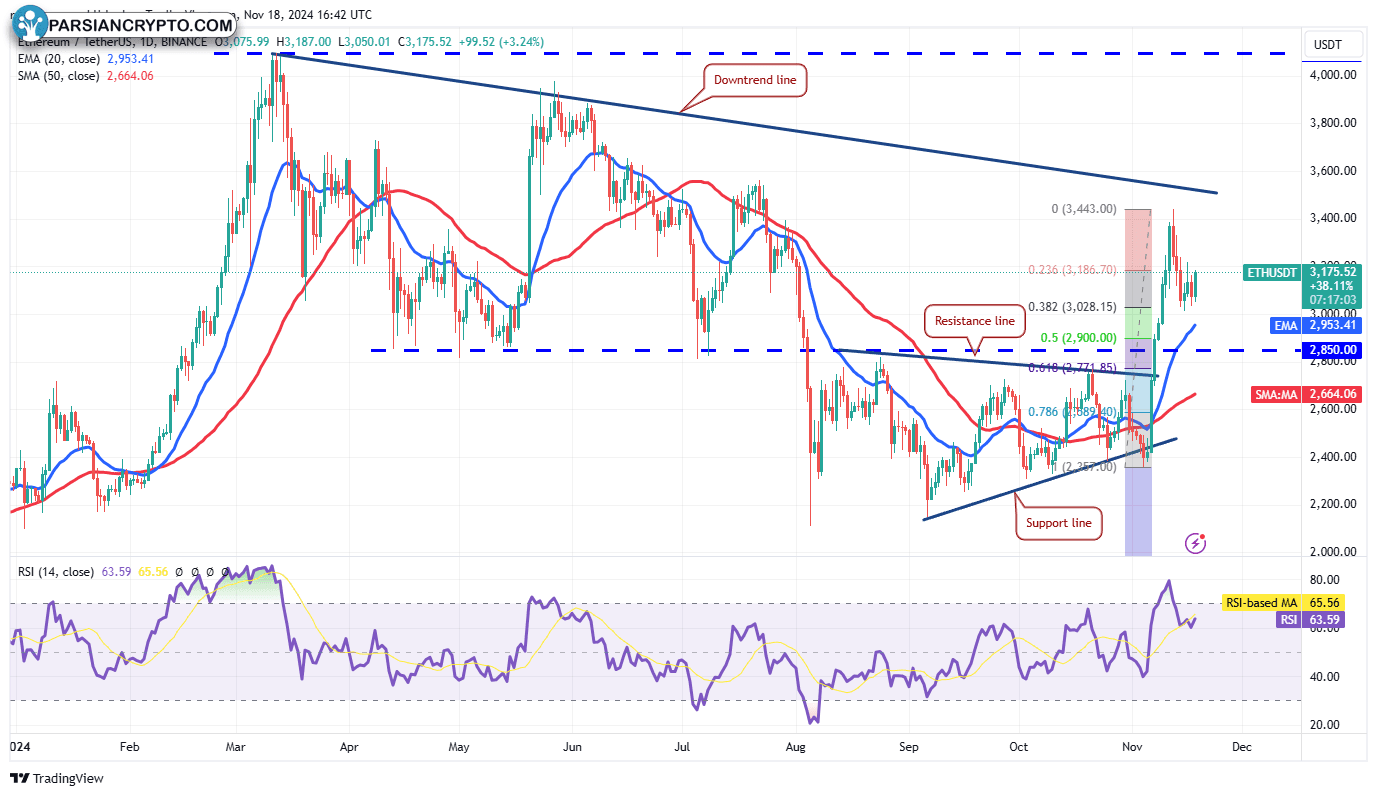Select the 2,850.00 horizontal line price label
Viewport: 1377px width, 796px height.
pyautogui.click(x=1333, y=350)
